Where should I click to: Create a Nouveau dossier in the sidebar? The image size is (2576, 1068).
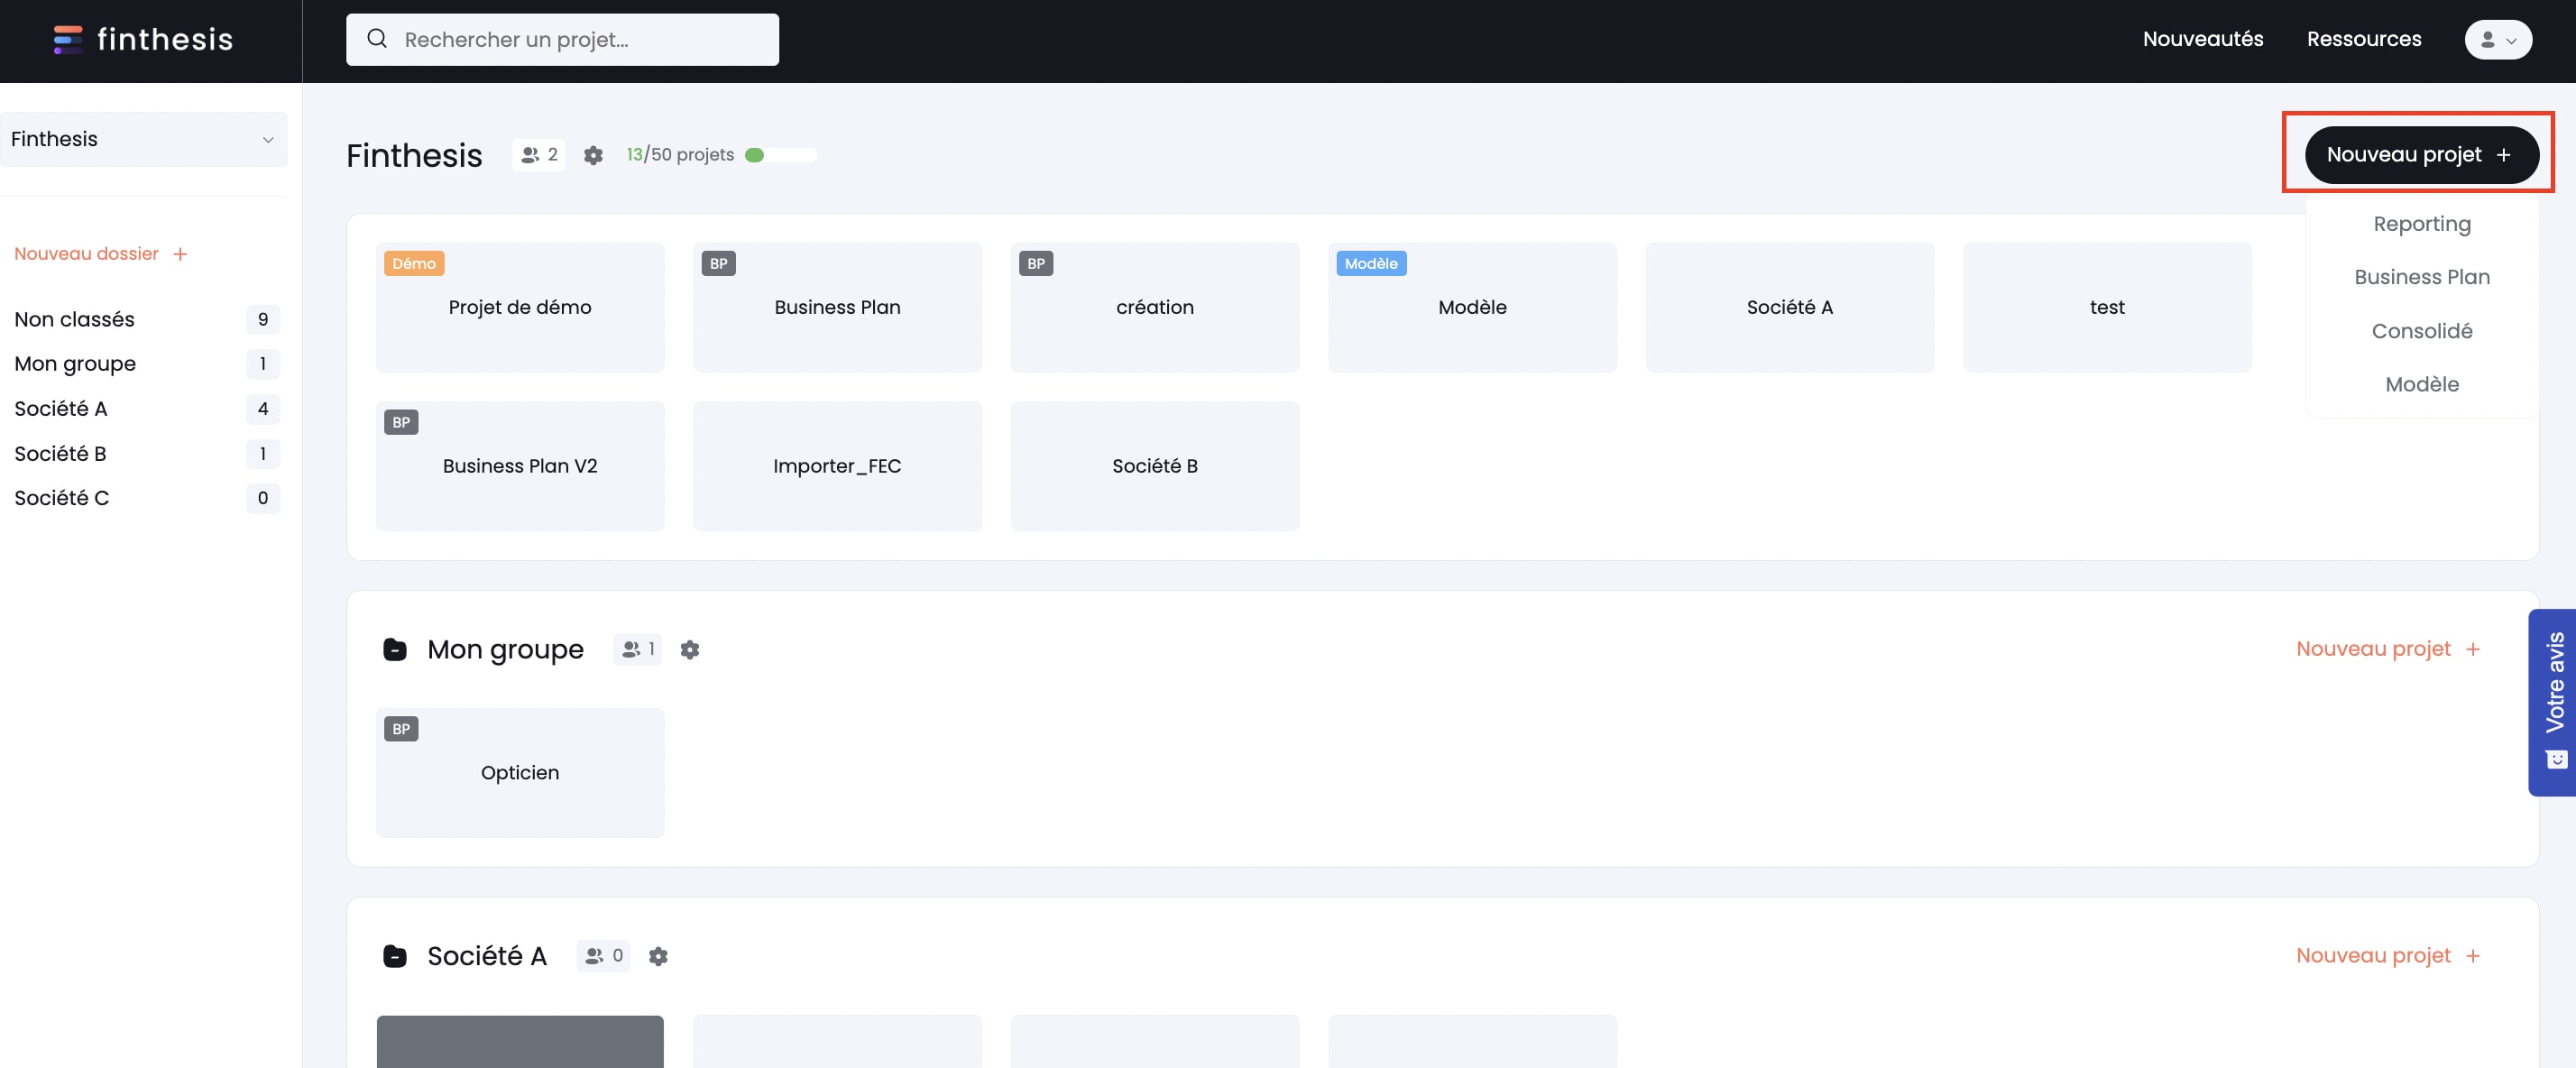[x=101, y=254]
